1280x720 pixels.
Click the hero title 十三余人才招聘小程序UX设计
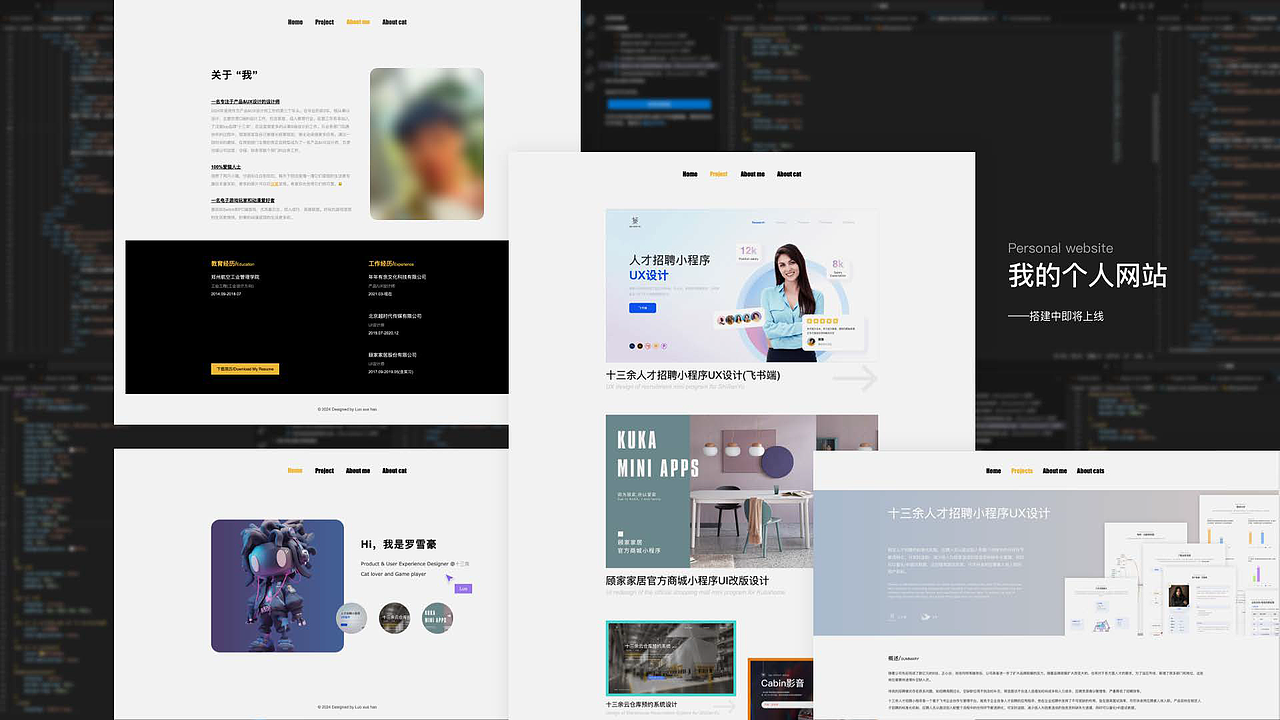969,513
